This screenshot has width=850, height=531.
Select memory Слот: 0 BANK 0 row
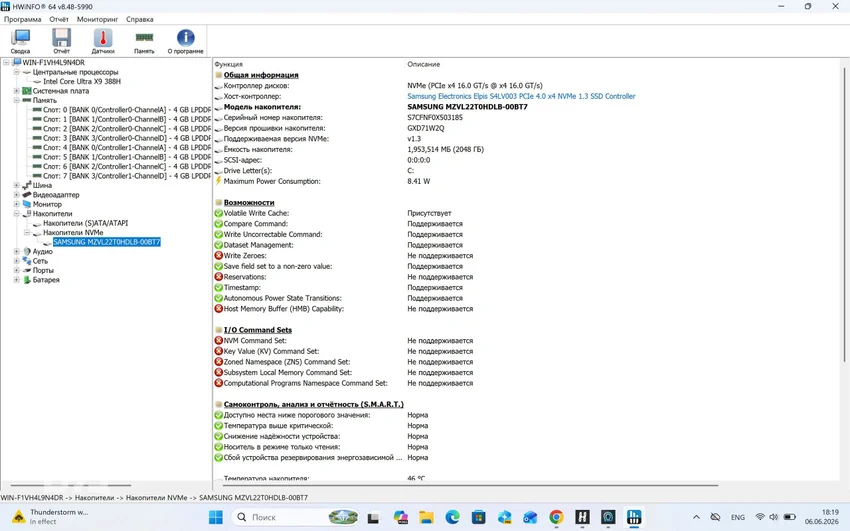click(126, 109)
